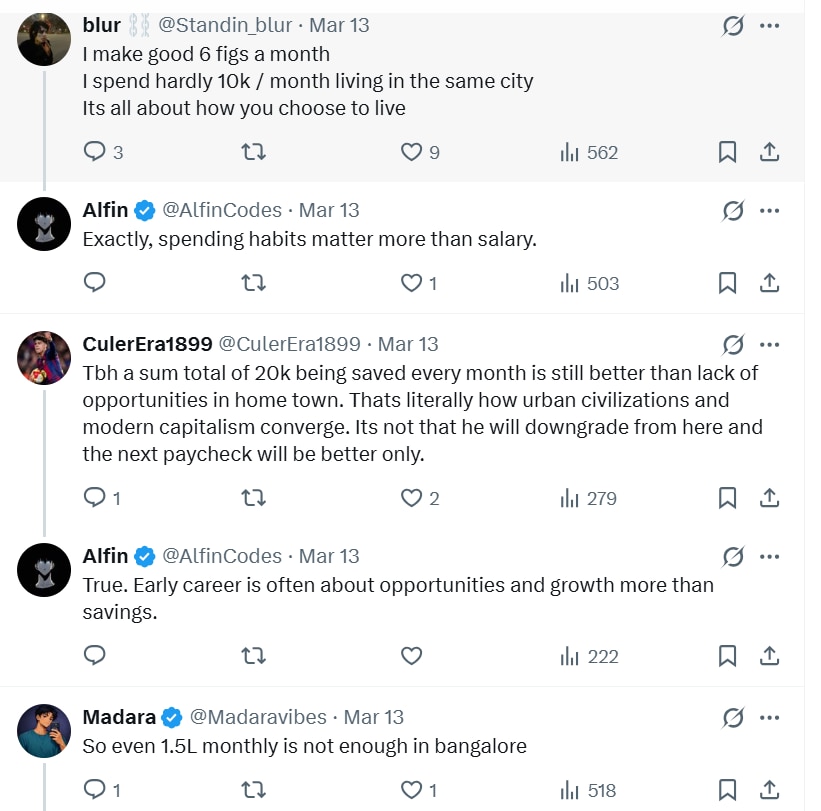View 279 views analytics on CulerEra1899's tweet
The height and width of the screenshot is (811, 821).
(590, 498)
